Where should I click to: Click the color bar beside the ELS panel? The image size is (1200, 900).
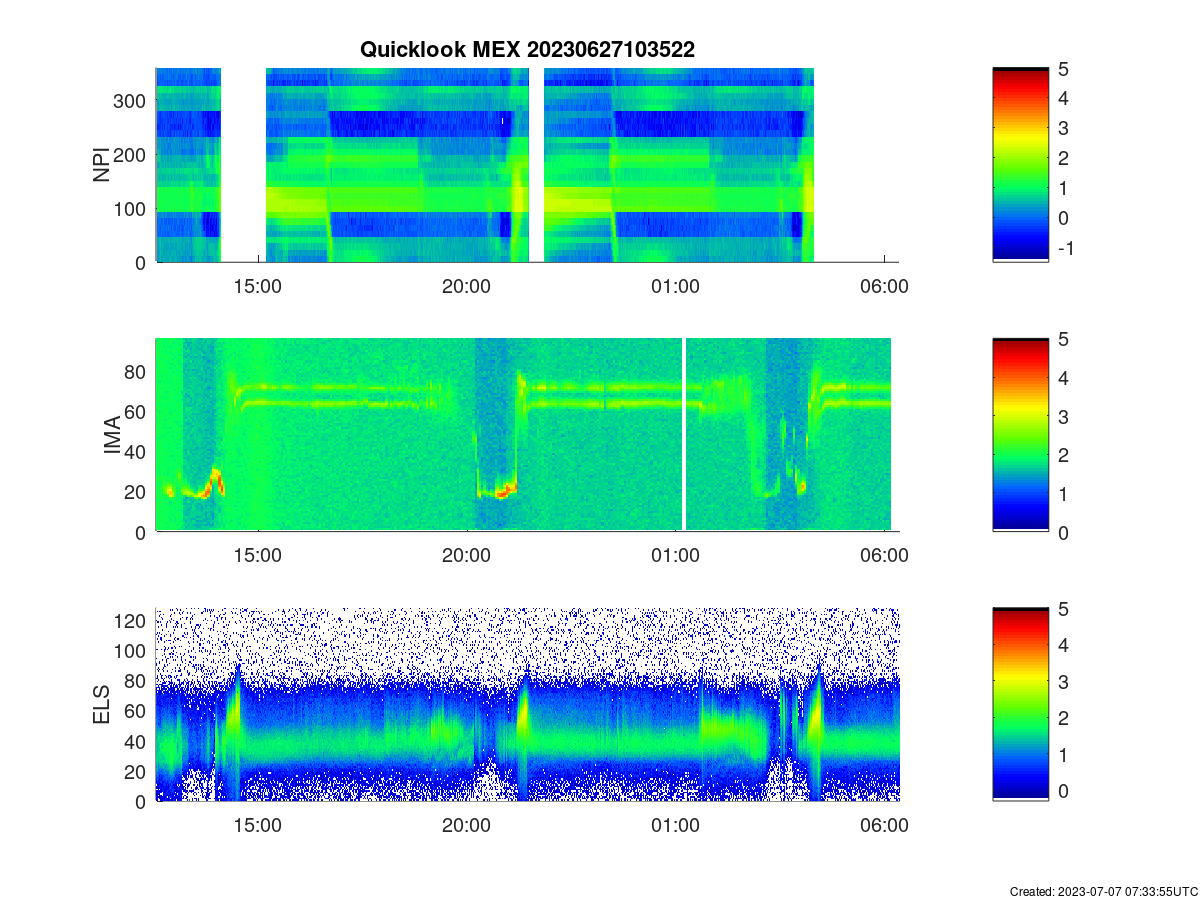coord(1020,704)
